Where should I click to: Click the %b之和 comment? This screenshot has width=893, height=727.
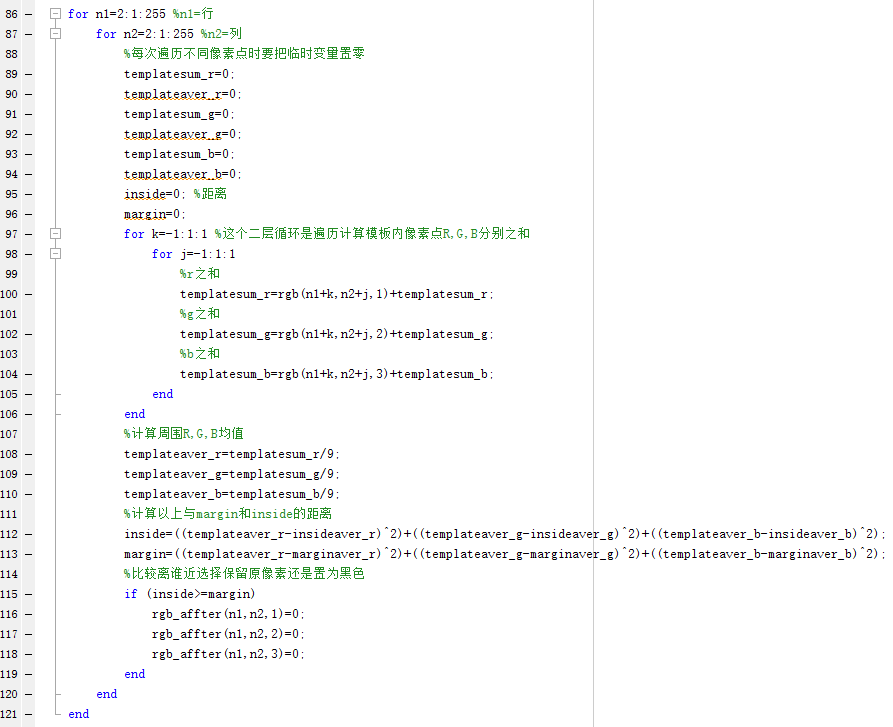[x=200, y=354]
